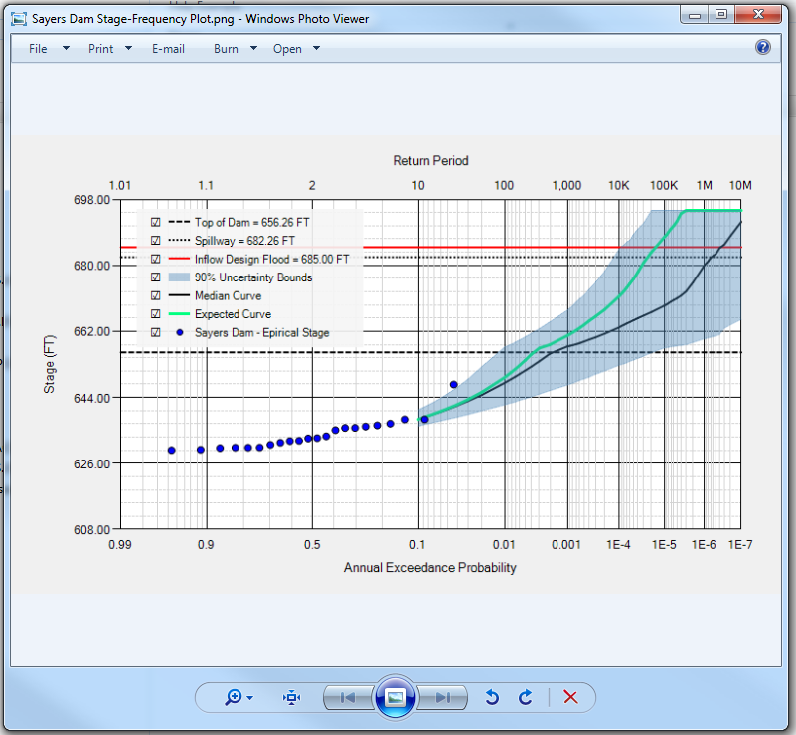Maximize the Photo Viewer window
Image resolution: width=796 pixels, height=735 pixels.
720,14
